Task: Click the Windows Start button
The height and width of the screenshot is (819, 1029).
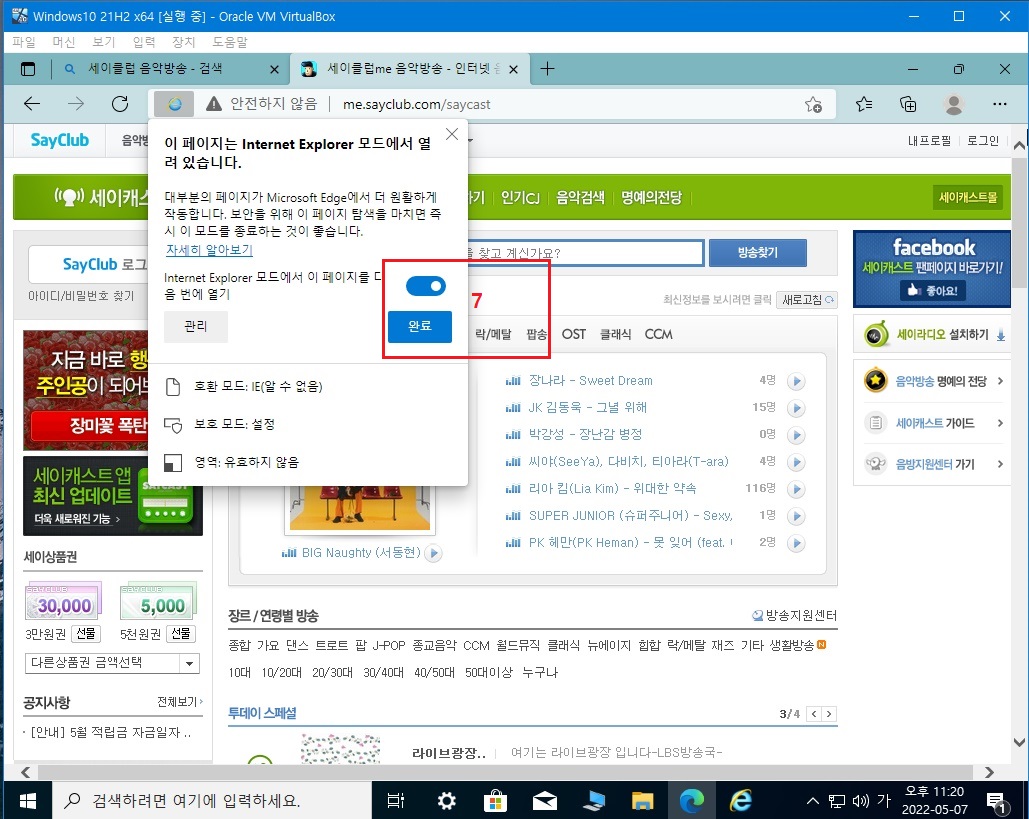Action: pos(28,801)
